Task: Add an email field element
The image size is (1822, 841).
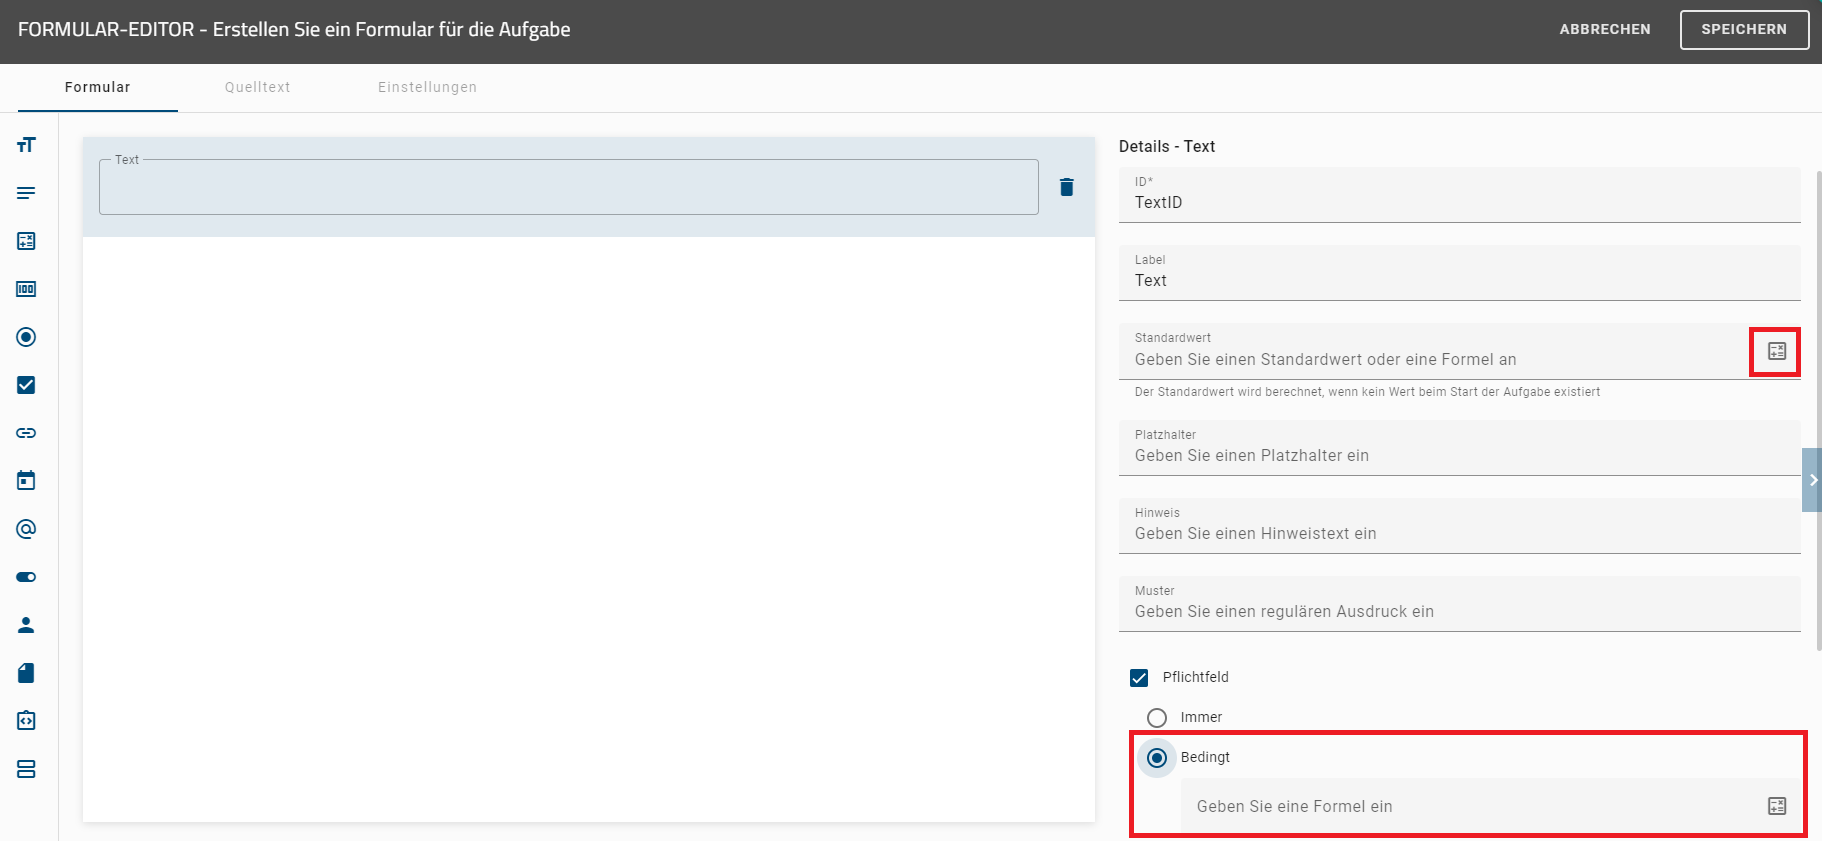Action: pos(26,529)
